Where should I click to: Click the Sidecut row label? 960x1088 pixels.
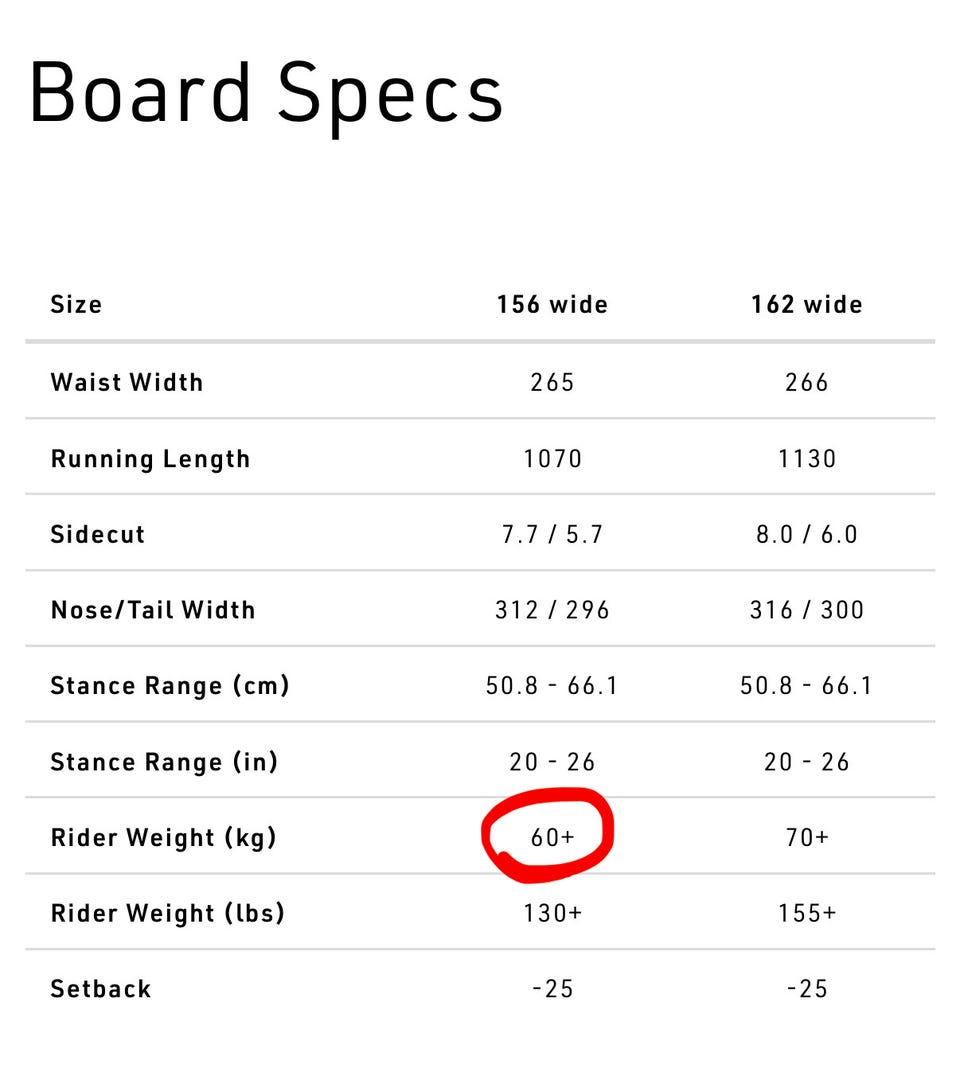pos(98,534)
